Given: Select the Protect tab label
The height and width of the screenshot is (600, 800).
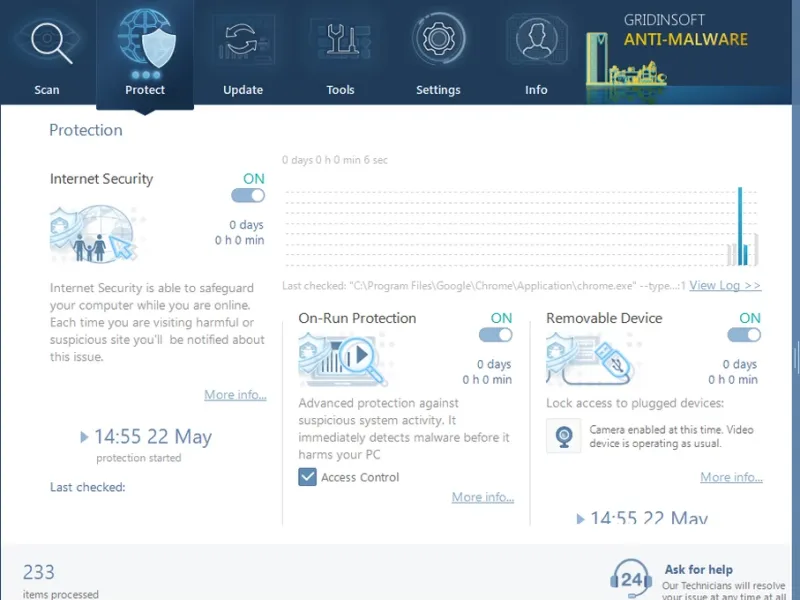Looking at the screenshot, I should click(145, 90).
